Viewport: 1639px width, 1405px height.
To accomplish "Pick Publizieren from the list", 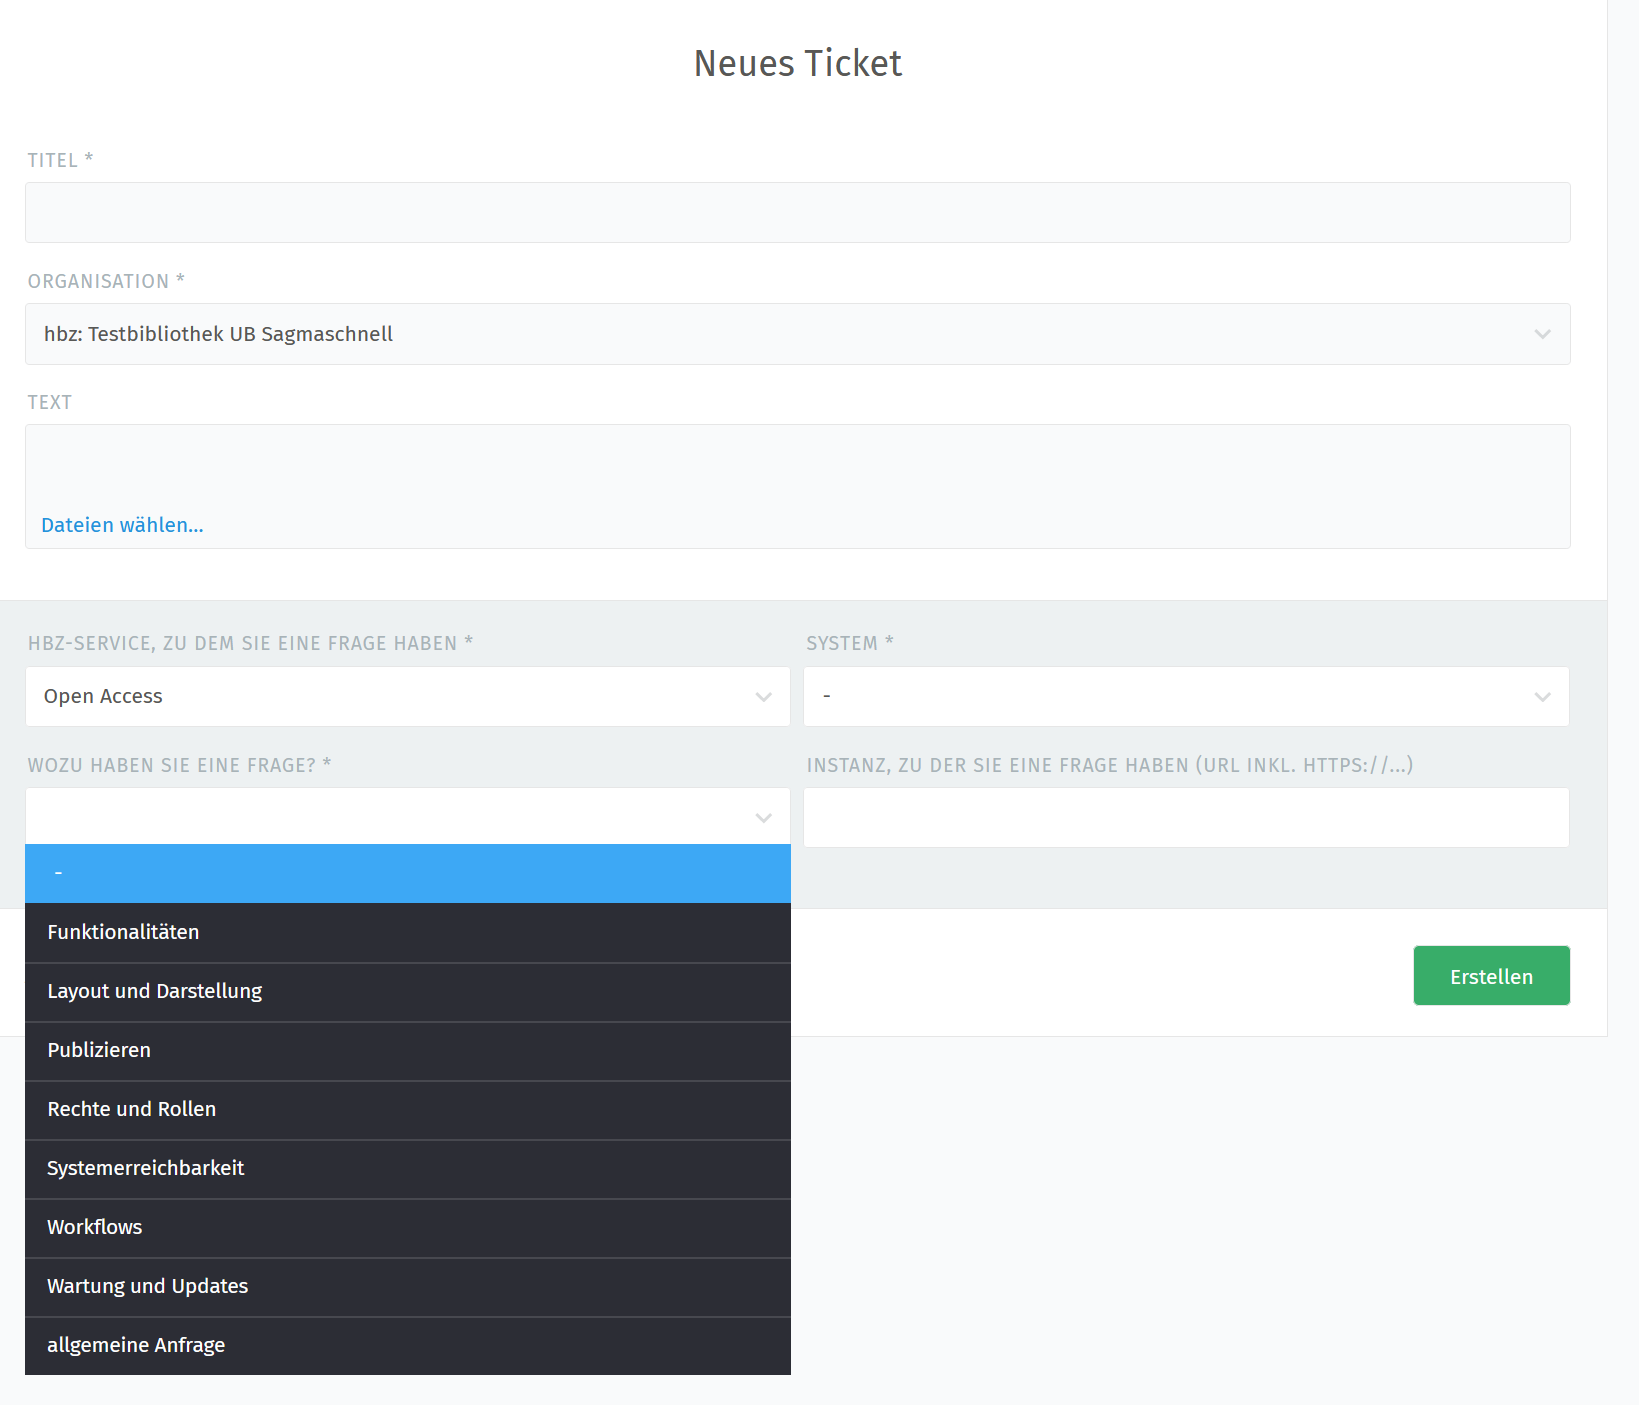I will click(x=407, y=1050).
